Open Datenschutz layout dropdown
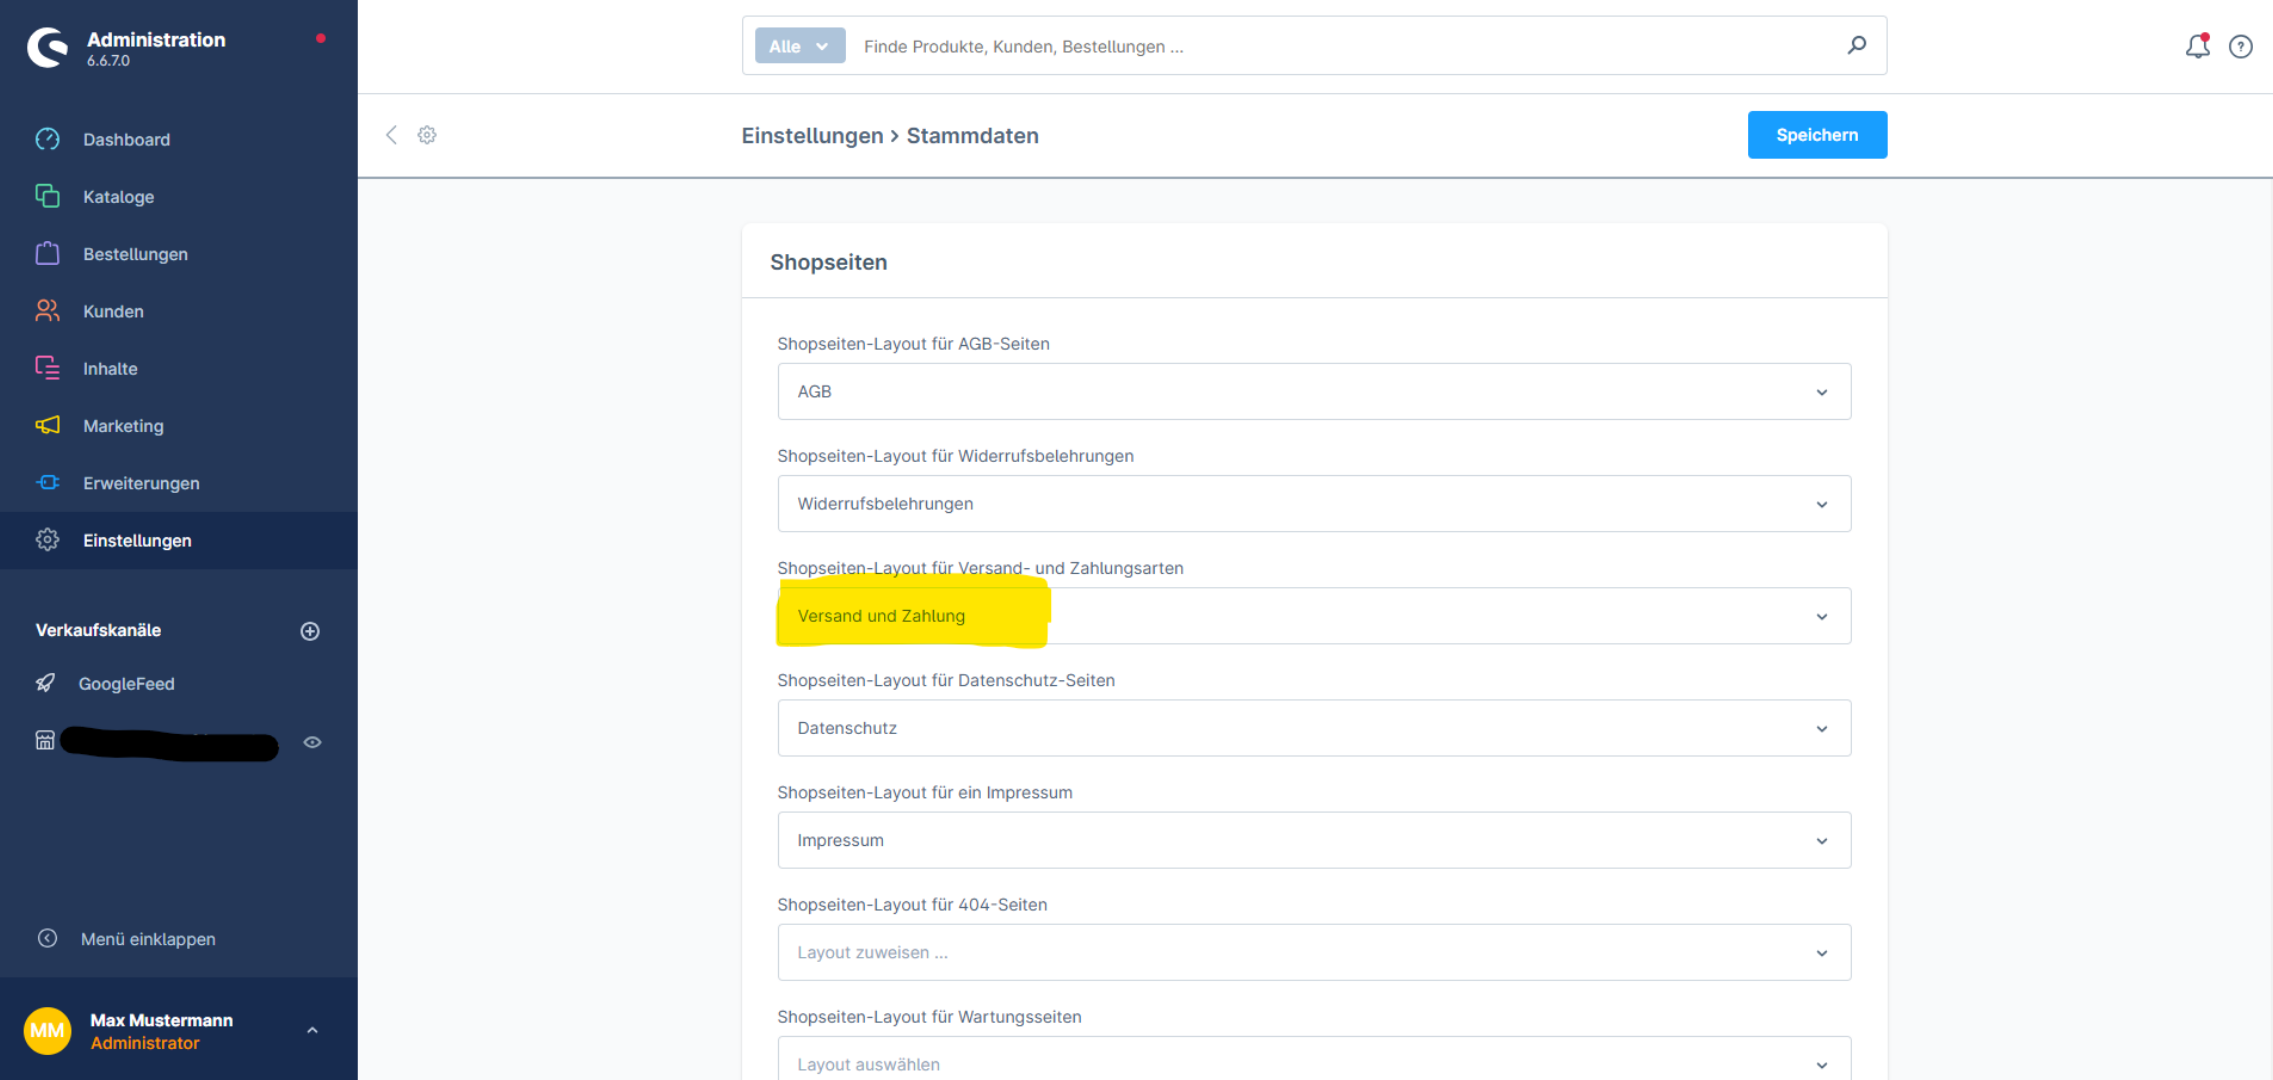Screen dimensions: 2273x1080 pyautogui.click(x=1313, y=727)
